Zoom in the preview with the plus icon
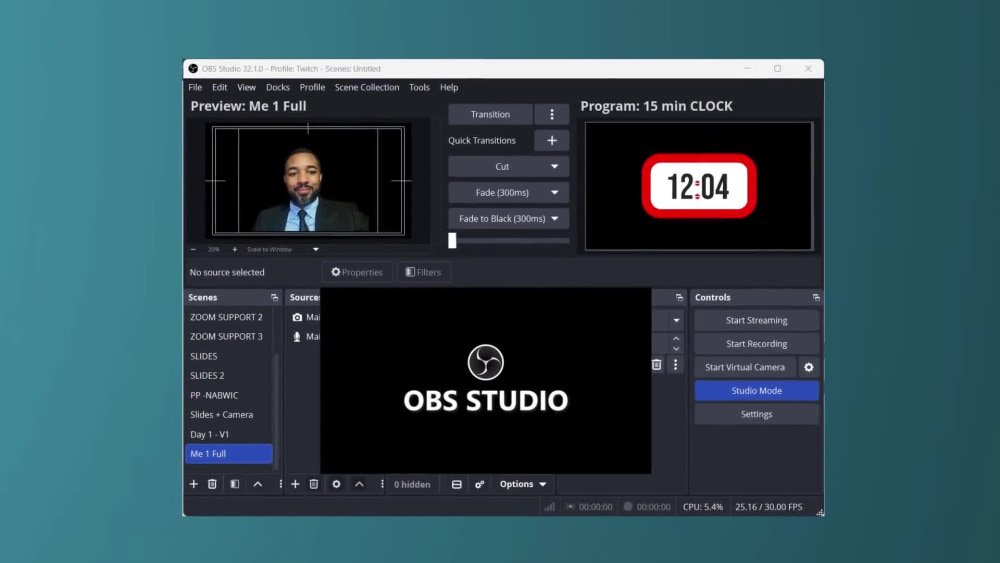 click(x=235, y=249)
